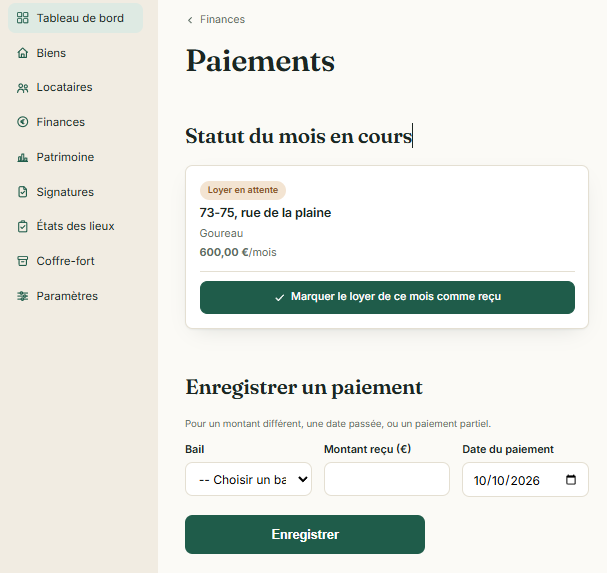The image size is (607, 573).
Task: Open Tableau de bord menu item
Action: [x=75, y=18]
